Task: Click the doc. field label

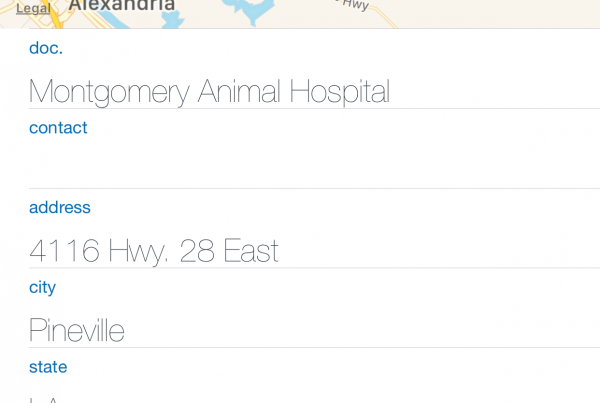Action: coord(46,48)
